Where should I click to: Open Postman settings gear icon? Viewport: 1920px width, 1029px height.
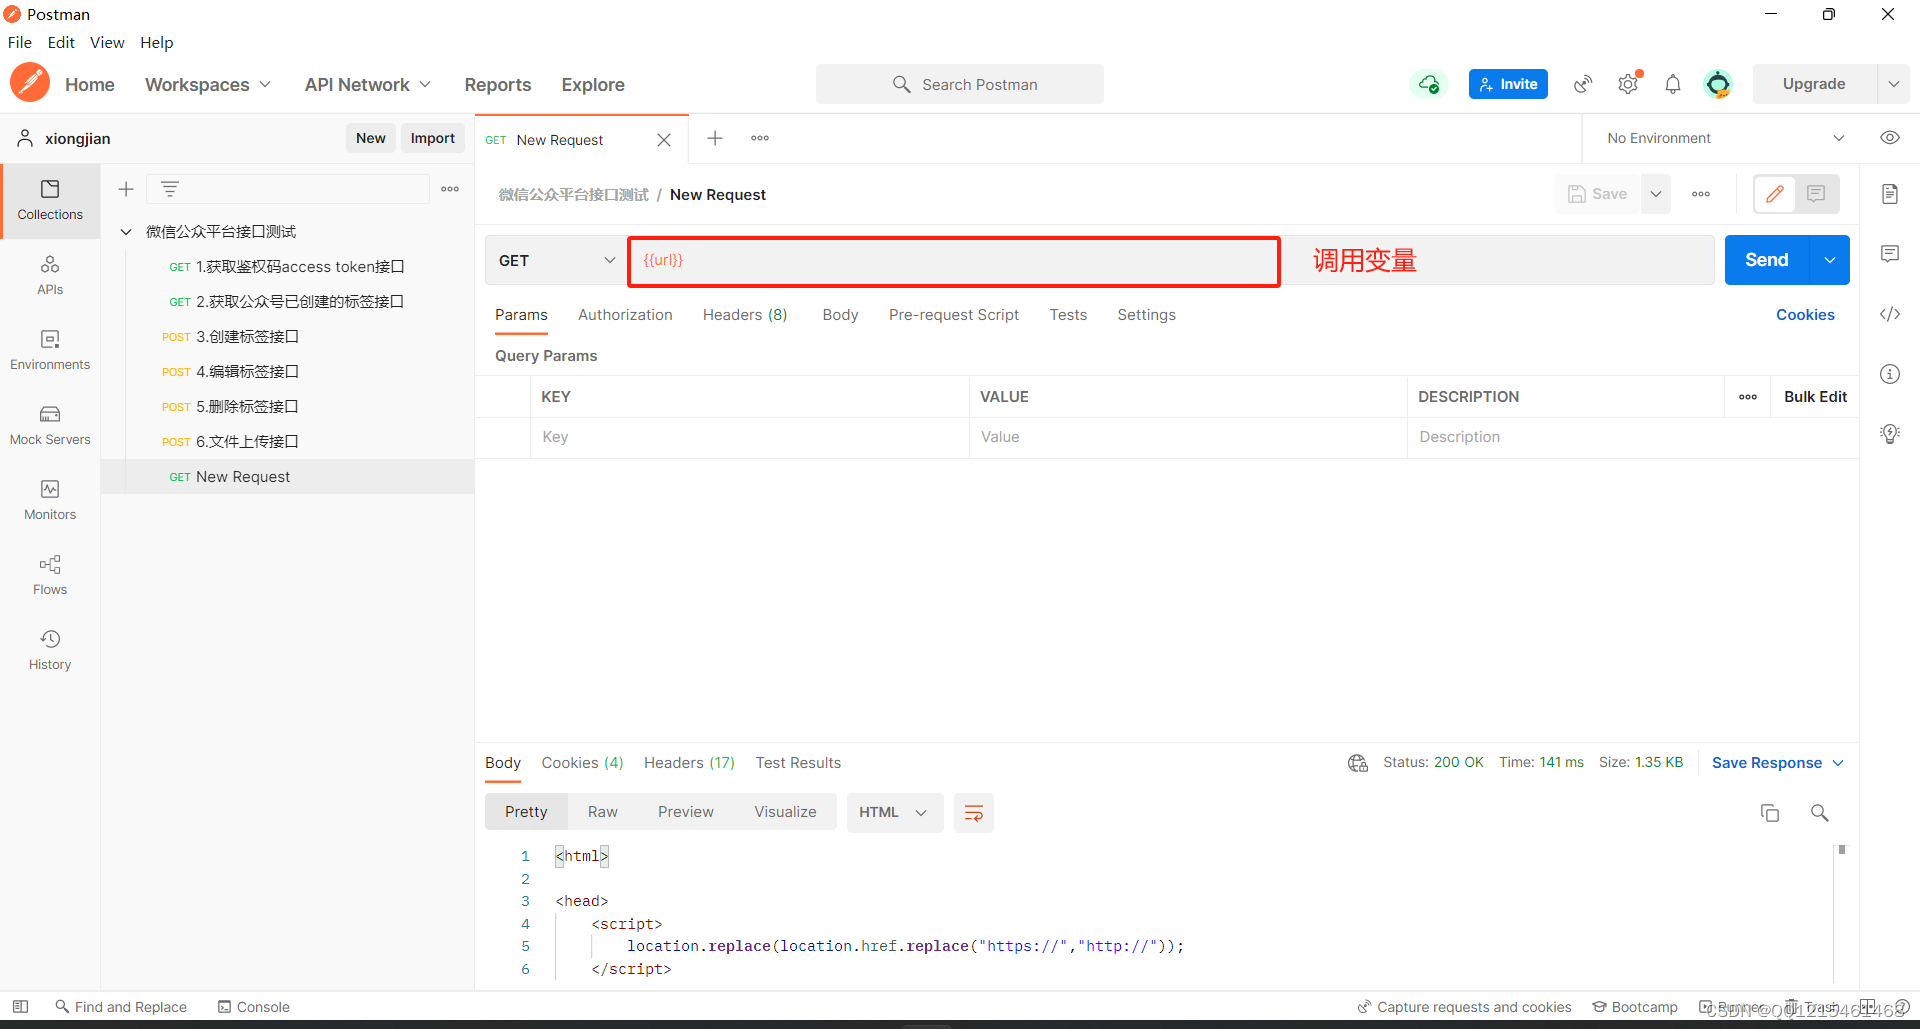tap(1629, 84)
